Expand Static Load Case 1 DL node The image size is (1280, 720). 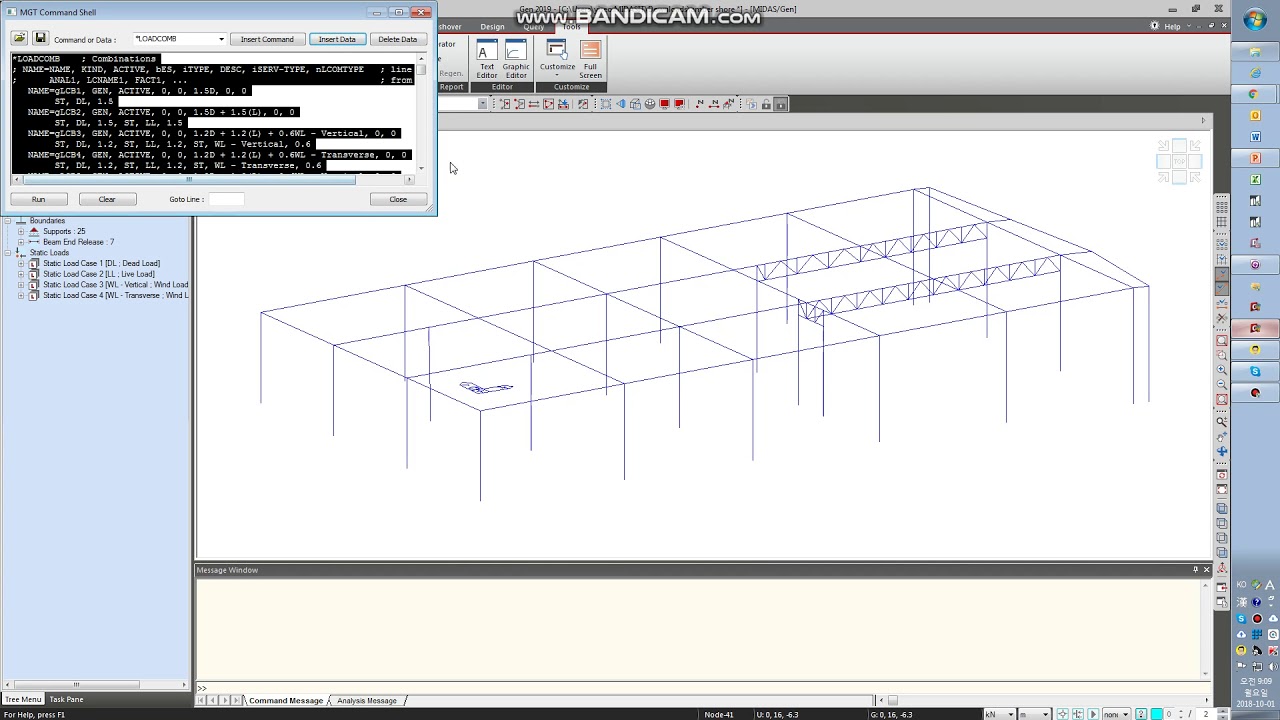(x=21, y=263)
